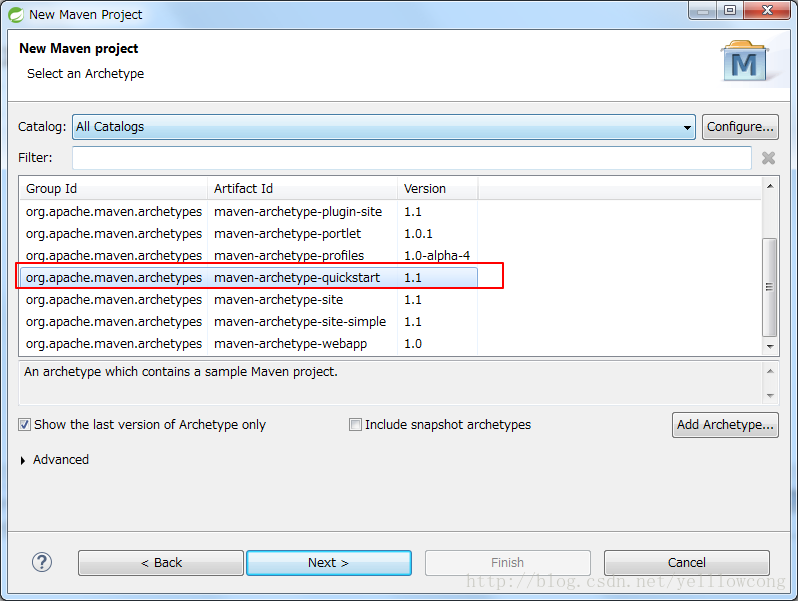Viewport: 798px width, 601px height.
Task: Click version 1.0-alpha-4 cell
Action: (437, 255)
